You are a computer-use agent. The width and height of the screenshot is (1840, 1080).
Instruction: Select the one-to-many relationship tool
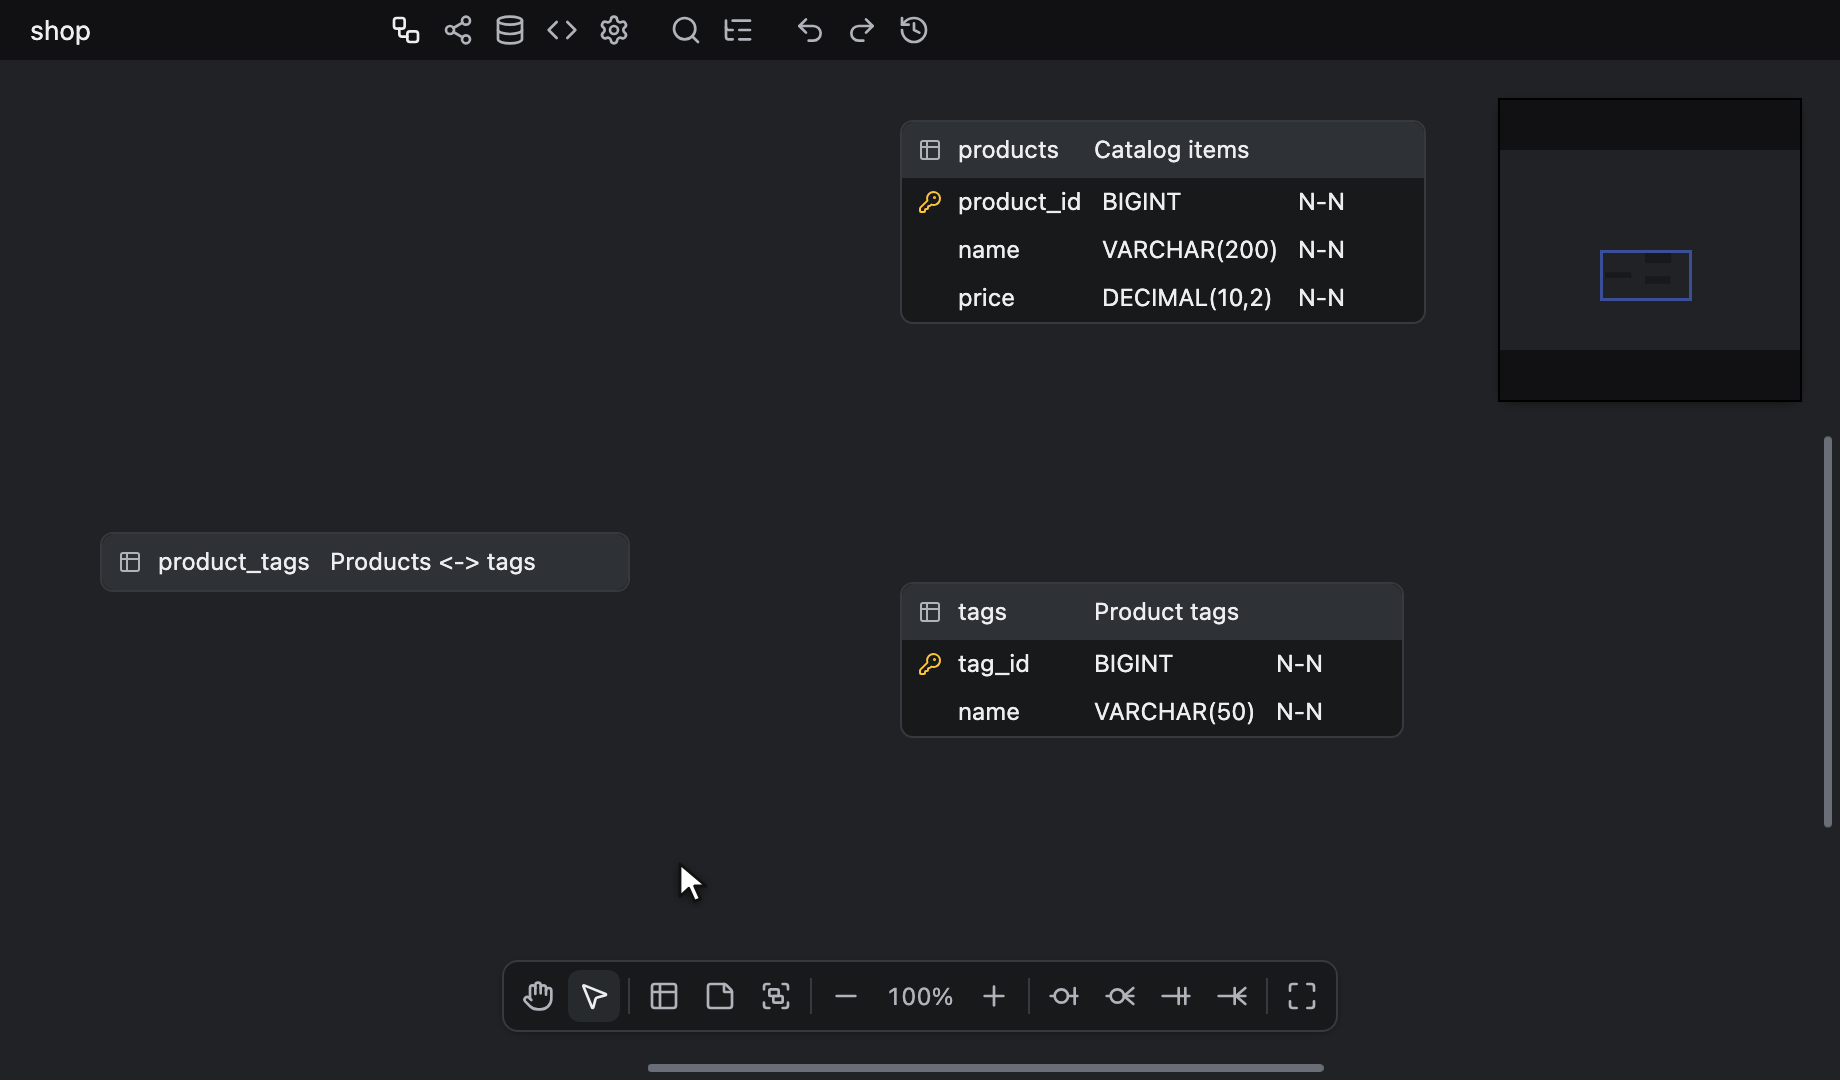pos(1232,996)
